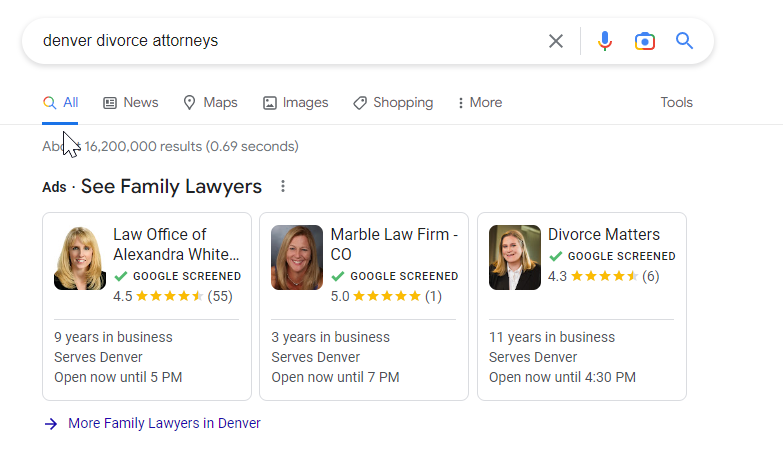
Task: Open Images results tab
Action: 296,102
